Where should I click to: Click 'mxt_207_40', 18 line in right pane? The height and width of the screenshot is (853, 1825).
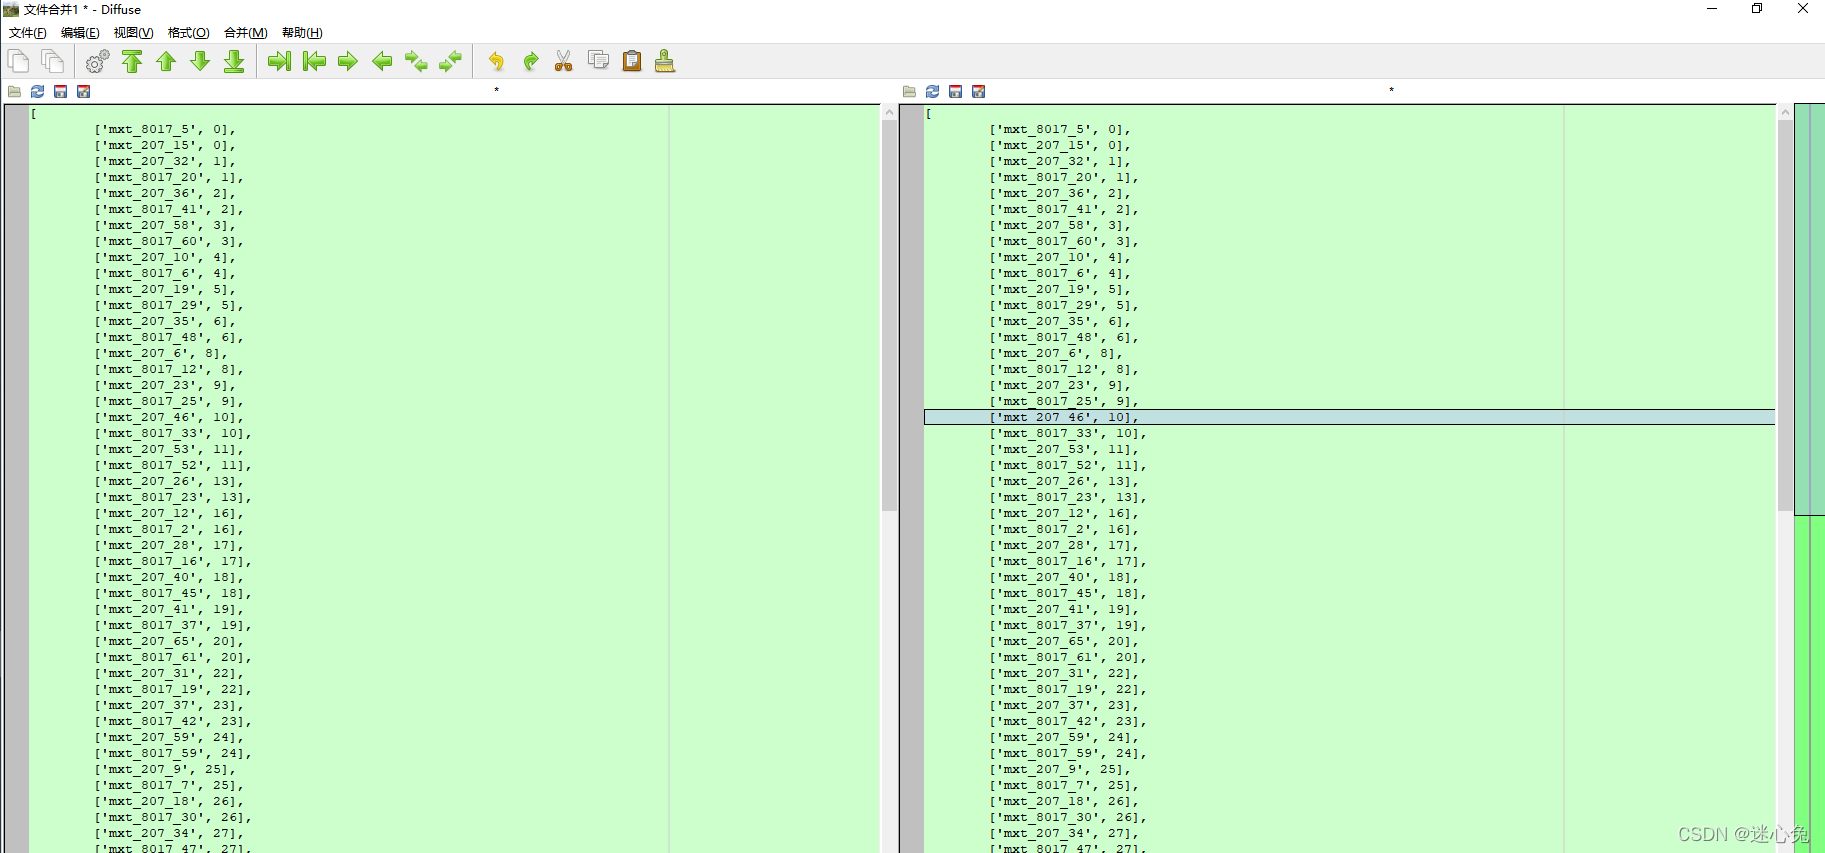pyautogui.click(x=1064, y=577)
